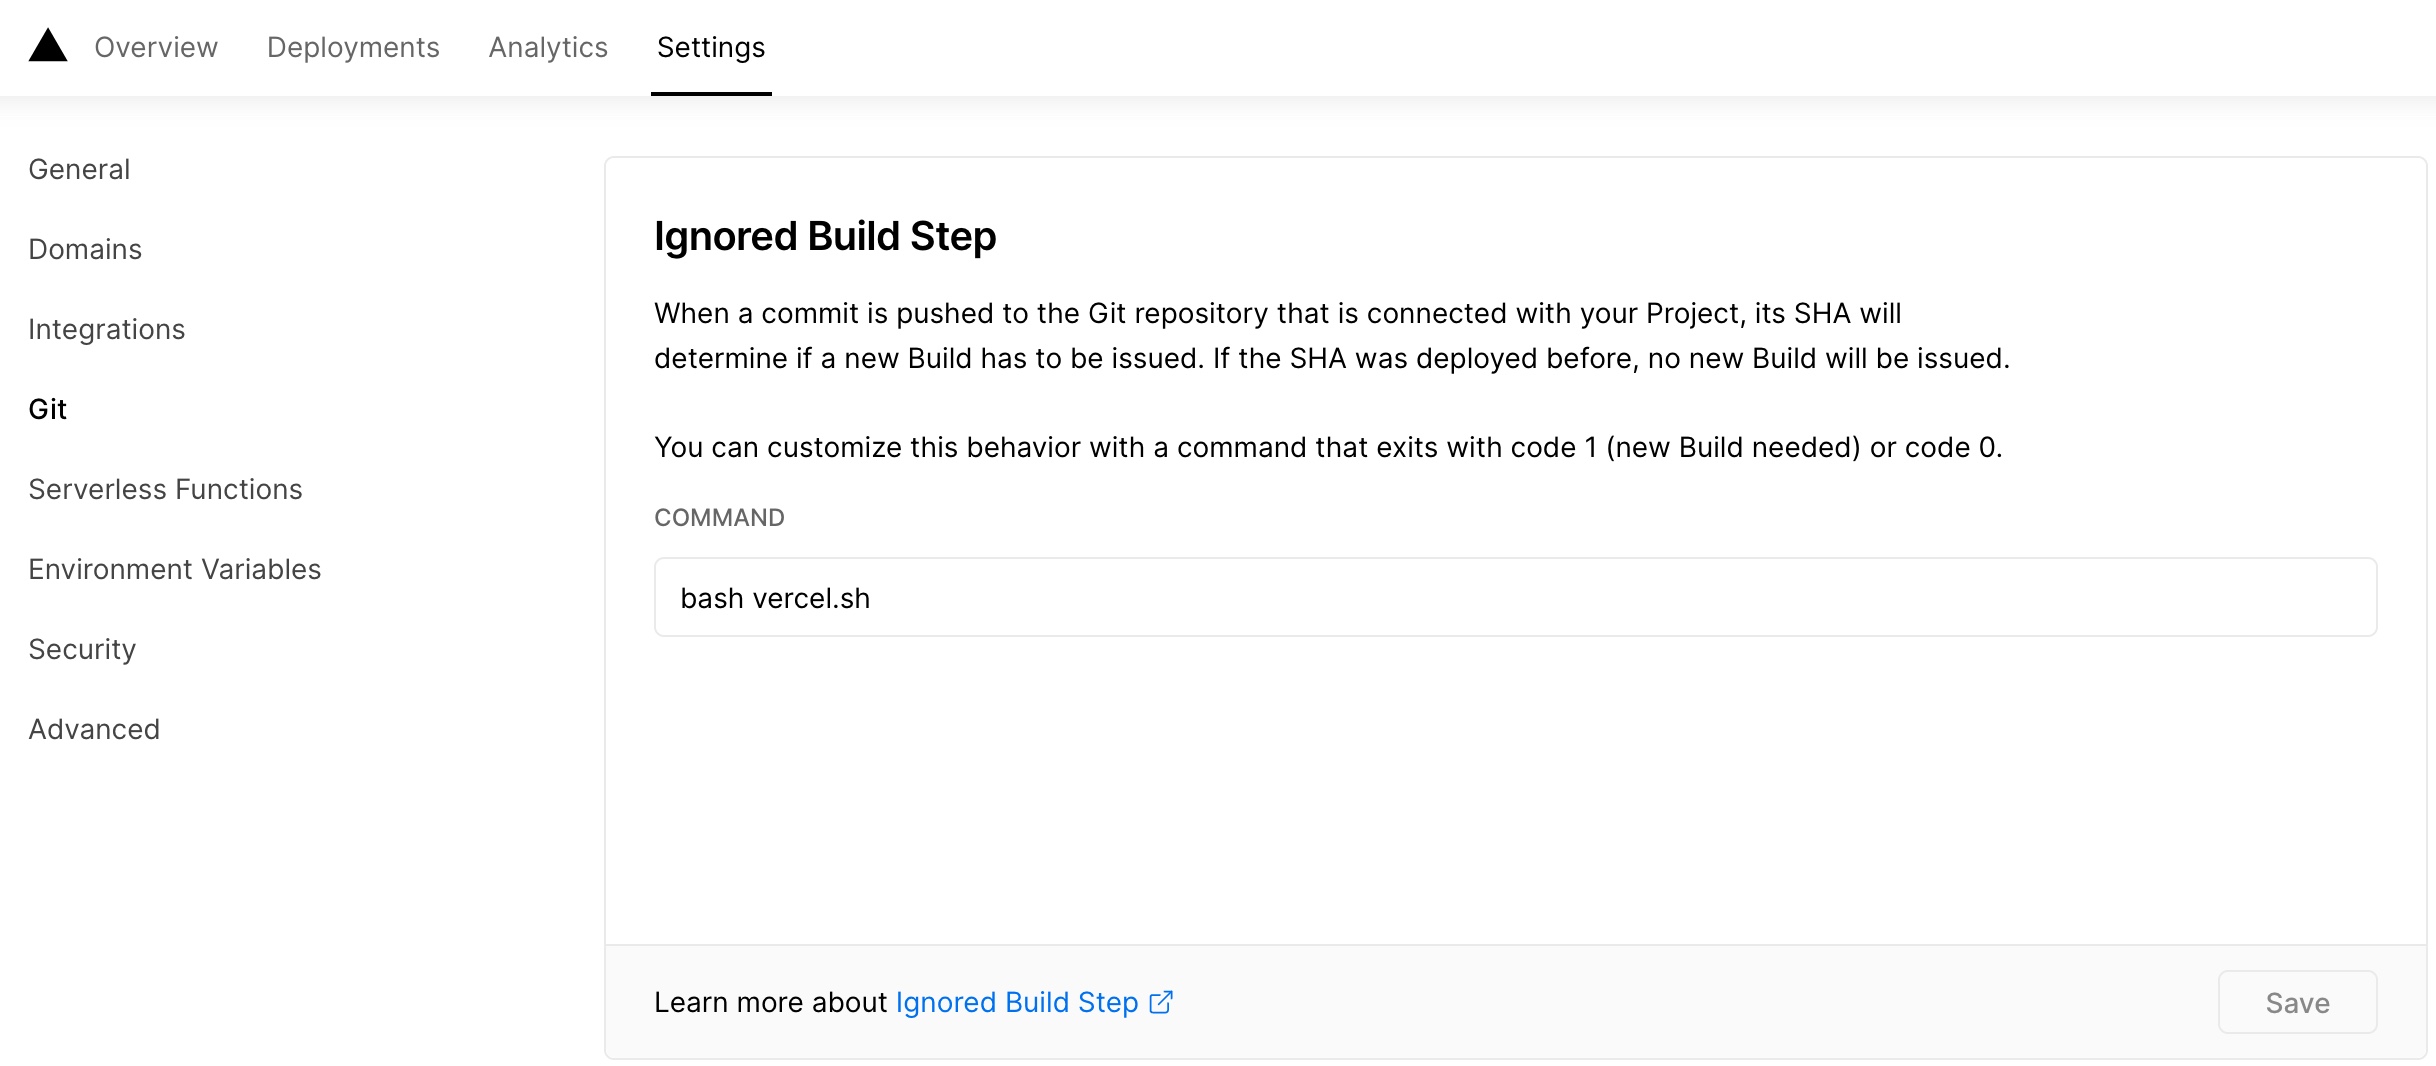Click the Ignored Build Step heading
This screenshot has height=1066, width=2436.
[824, 237]
